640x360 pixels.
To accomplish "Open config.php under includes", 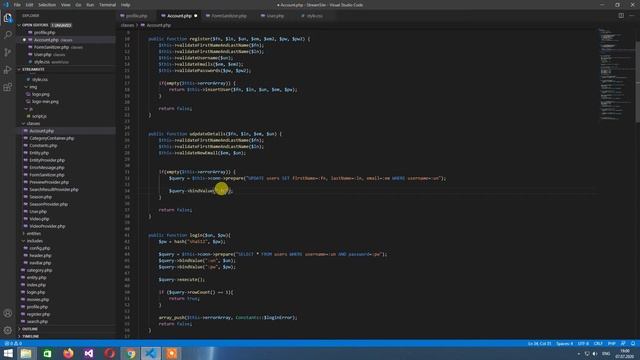I will tap(40, 248).
